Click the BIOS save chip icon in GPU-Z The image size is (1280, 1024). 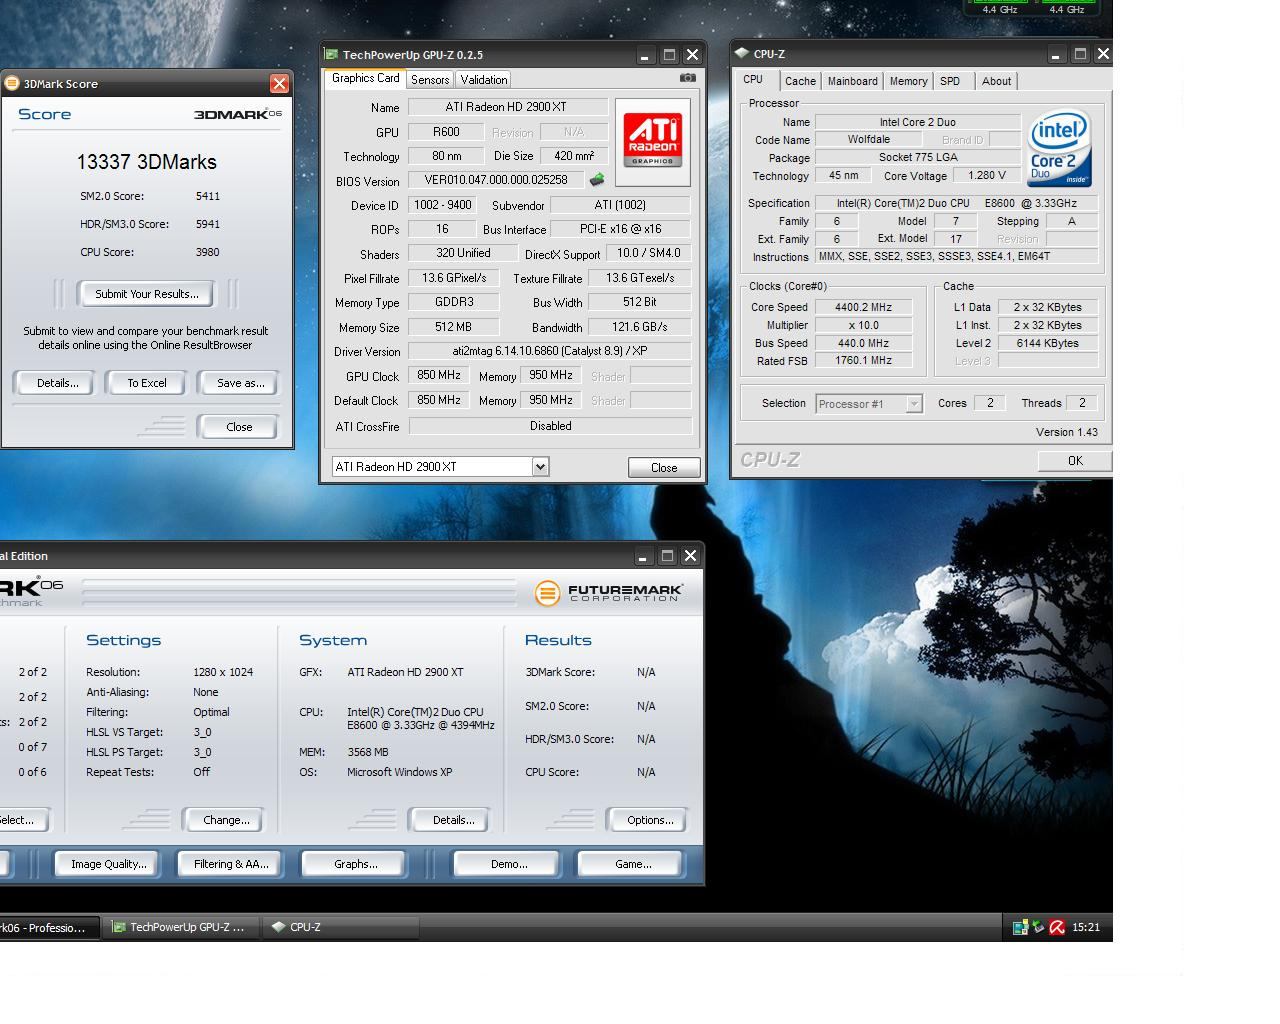pos(597,180)
